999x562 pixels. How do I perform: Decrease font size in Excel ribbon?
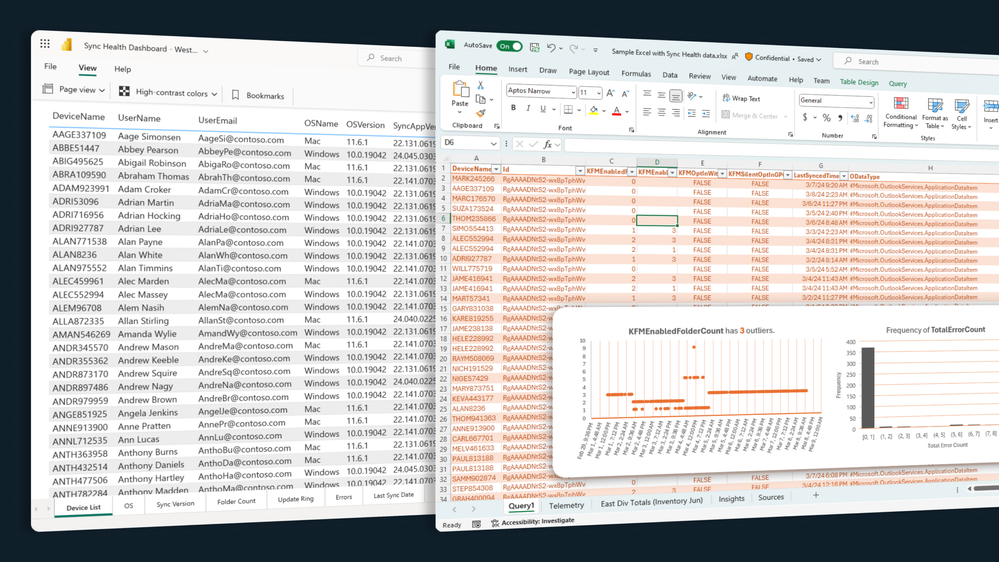pyautogui.click(x=625, y=94)
